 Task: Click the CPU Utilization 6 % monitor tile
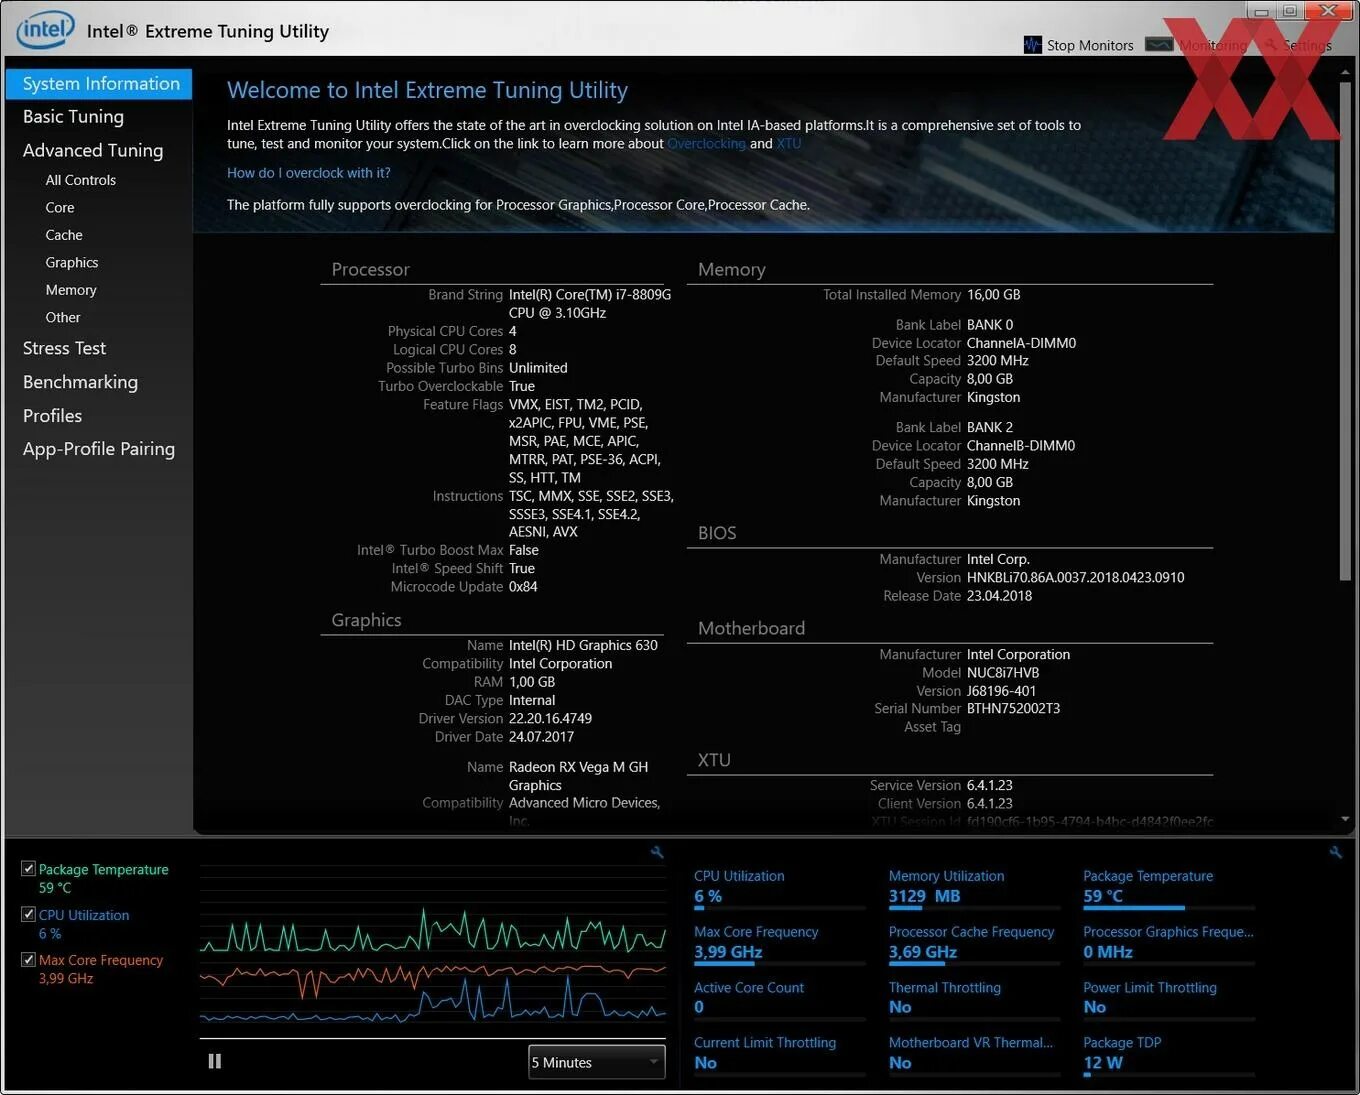tap(778, 887)
